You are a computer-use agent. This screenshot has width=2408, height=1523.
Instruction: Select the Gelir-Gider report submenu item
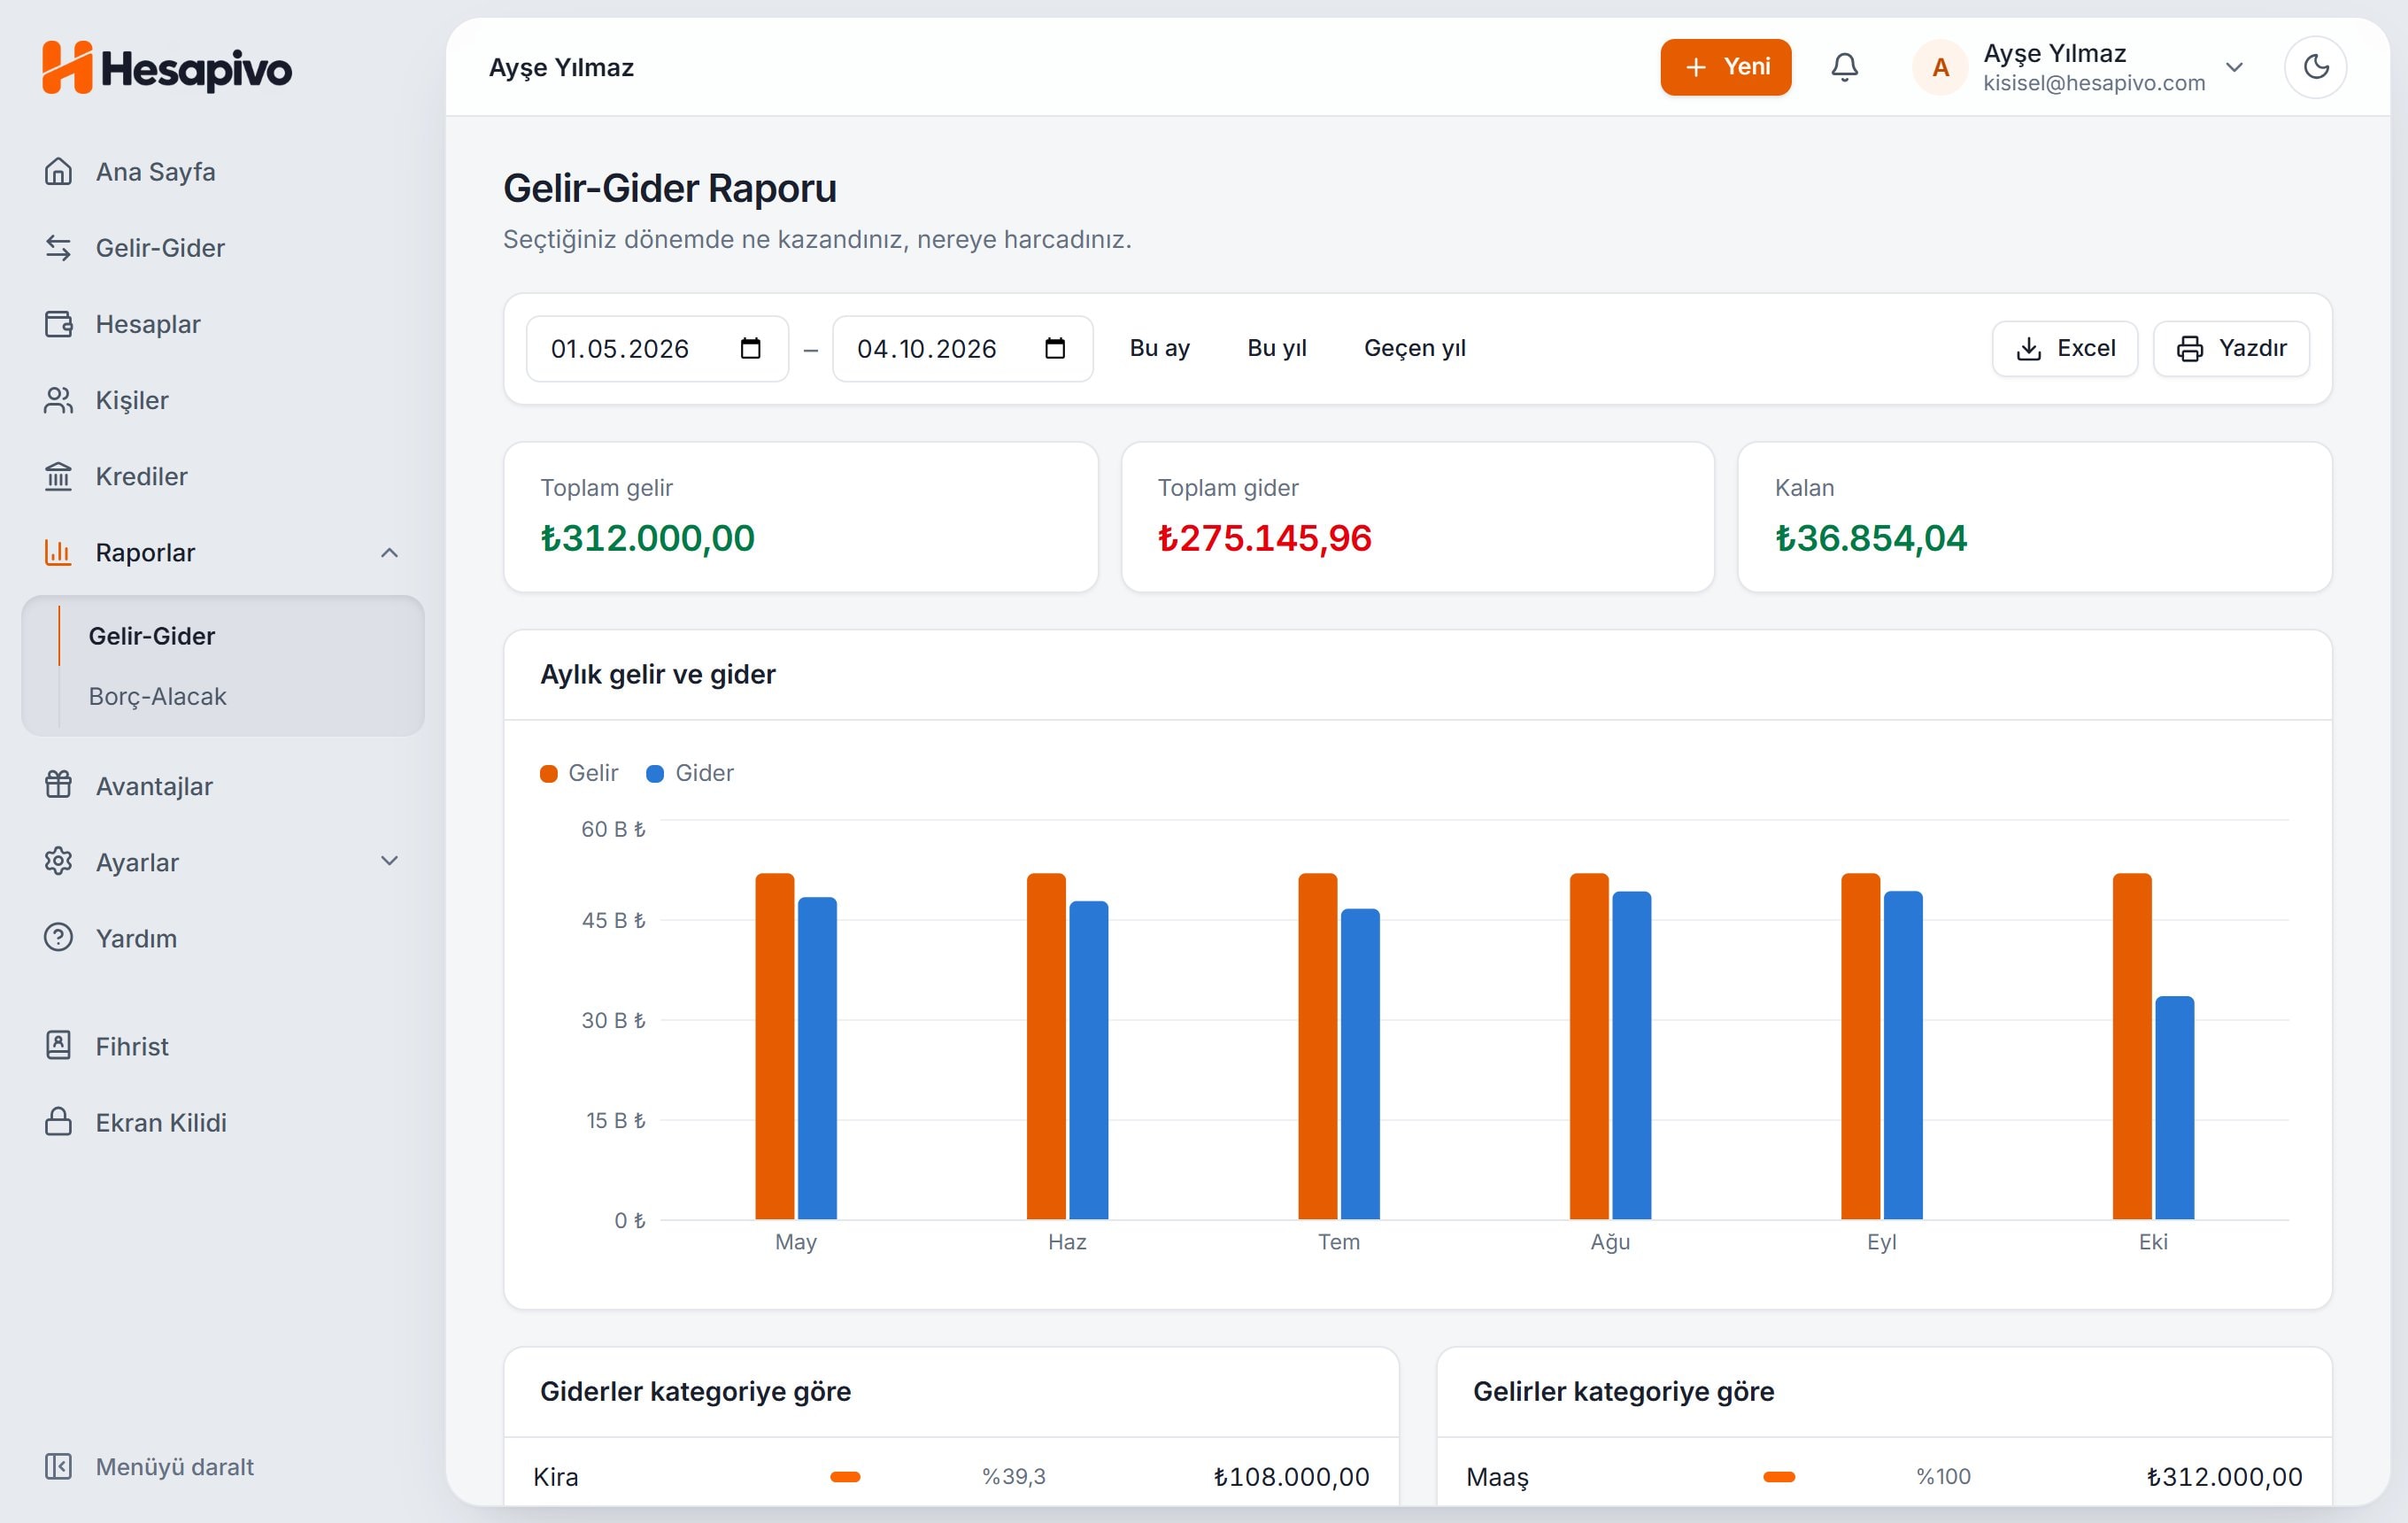[152, 636]
